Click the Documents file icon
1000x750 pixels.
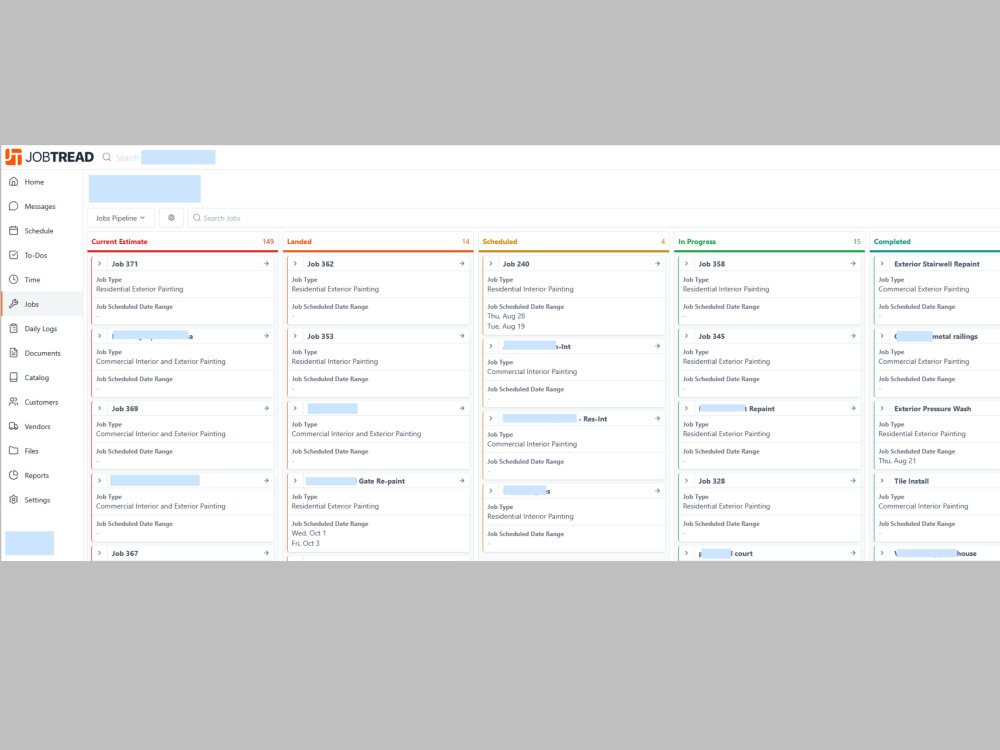pos(13,353)
